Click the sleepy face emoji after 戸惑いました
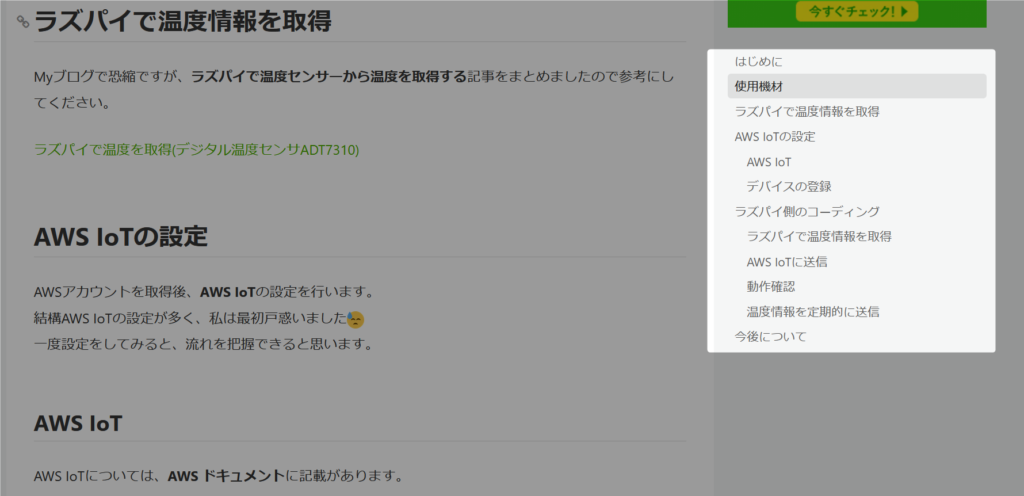This screenshot has height=496, width=1024. pyautogui.click(x=355, y=320)
